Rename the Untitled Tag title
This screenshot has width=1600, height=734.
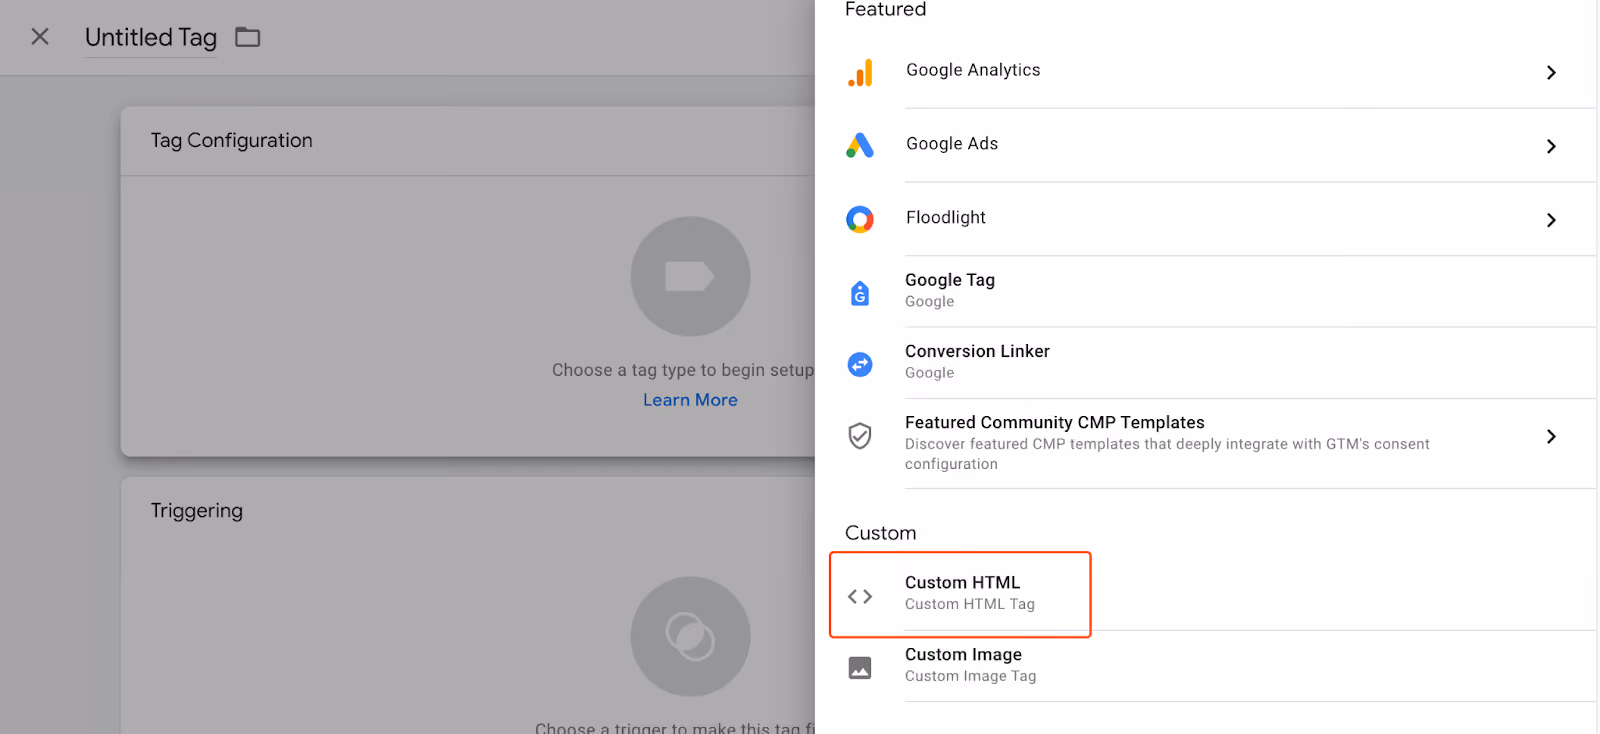[x=151, y=38]
